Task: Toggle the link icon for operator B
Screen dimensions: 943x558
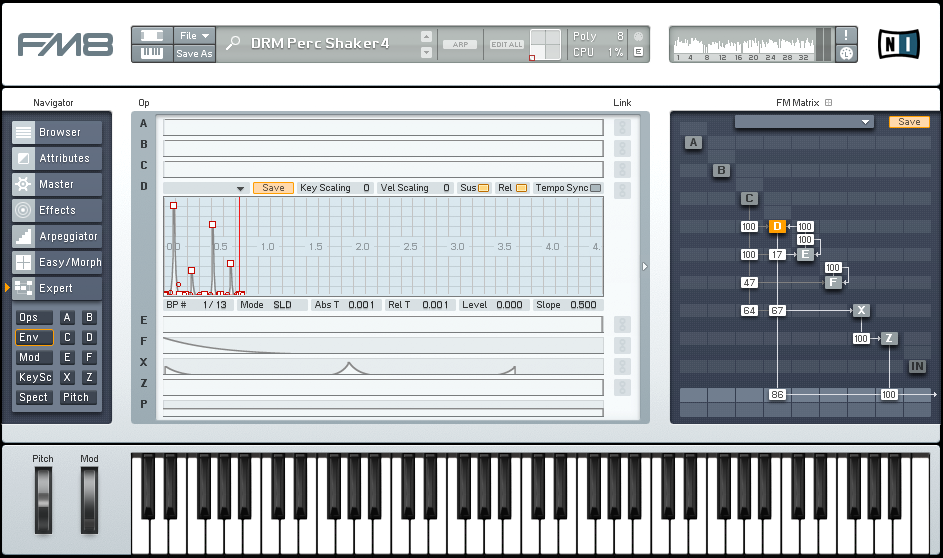Action: click(x=622, y=148)
